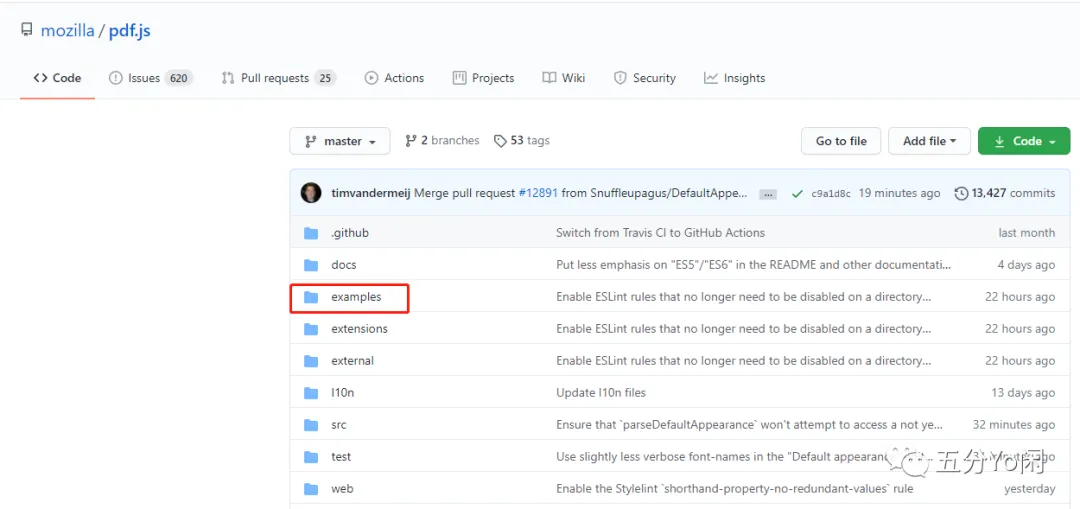Open 'Switch from Travis CI to GitHub Actions' commit

click(x=661, y=233)
